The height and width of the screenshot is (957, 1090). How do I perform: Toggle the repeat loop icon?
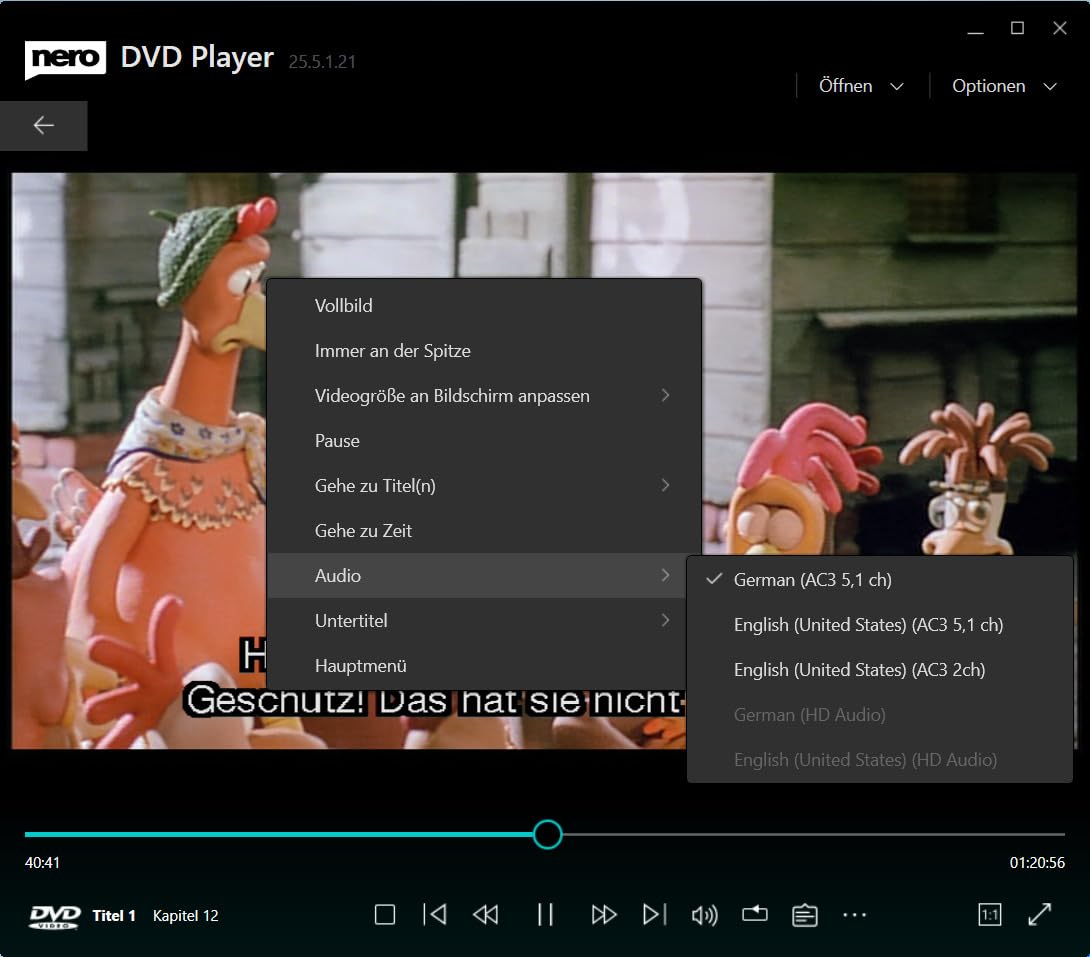(754, 914)
